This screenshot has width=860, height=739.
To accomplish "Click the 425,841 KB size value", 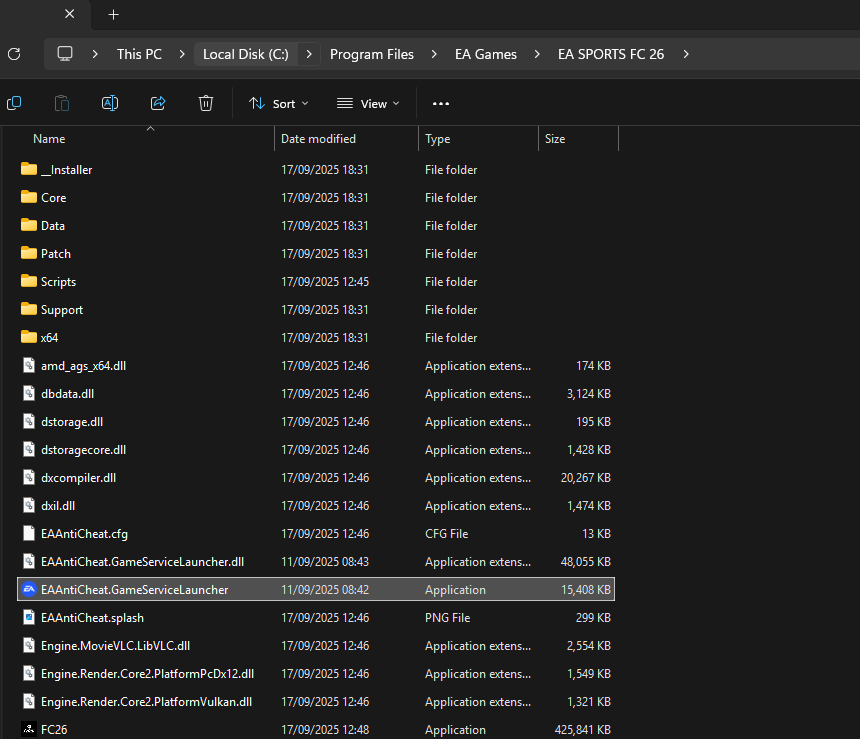I will [582, 730].
